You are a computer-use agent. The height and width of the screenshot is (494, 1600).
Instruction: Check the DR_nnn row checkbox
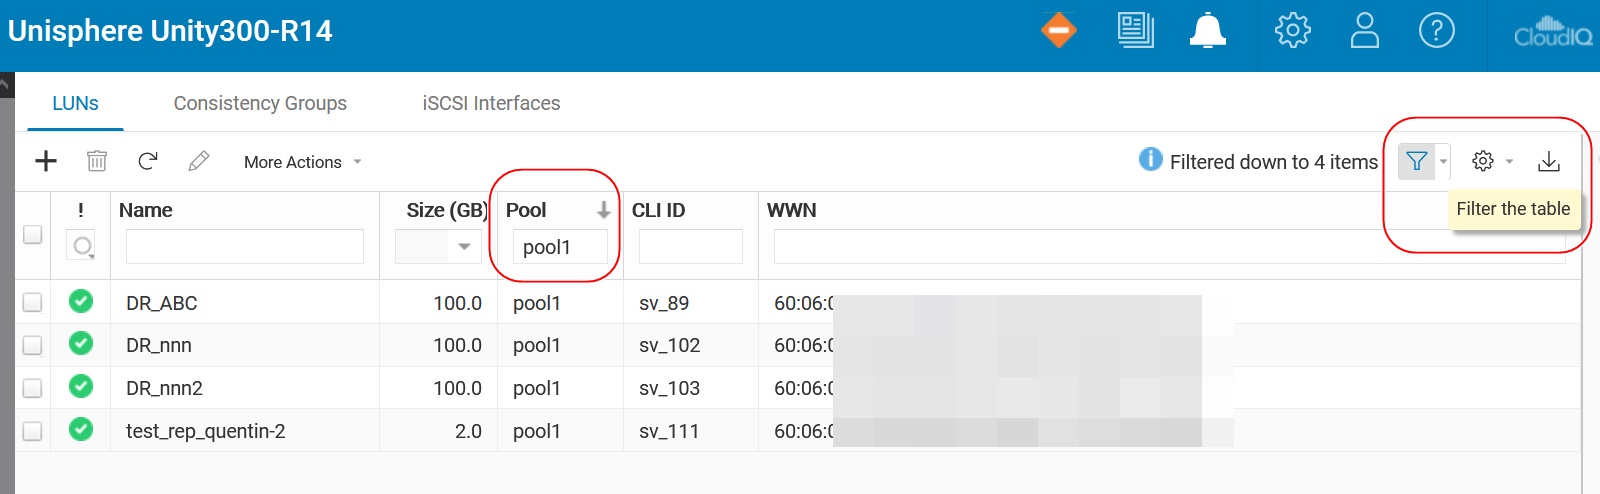tap(32, 345)
